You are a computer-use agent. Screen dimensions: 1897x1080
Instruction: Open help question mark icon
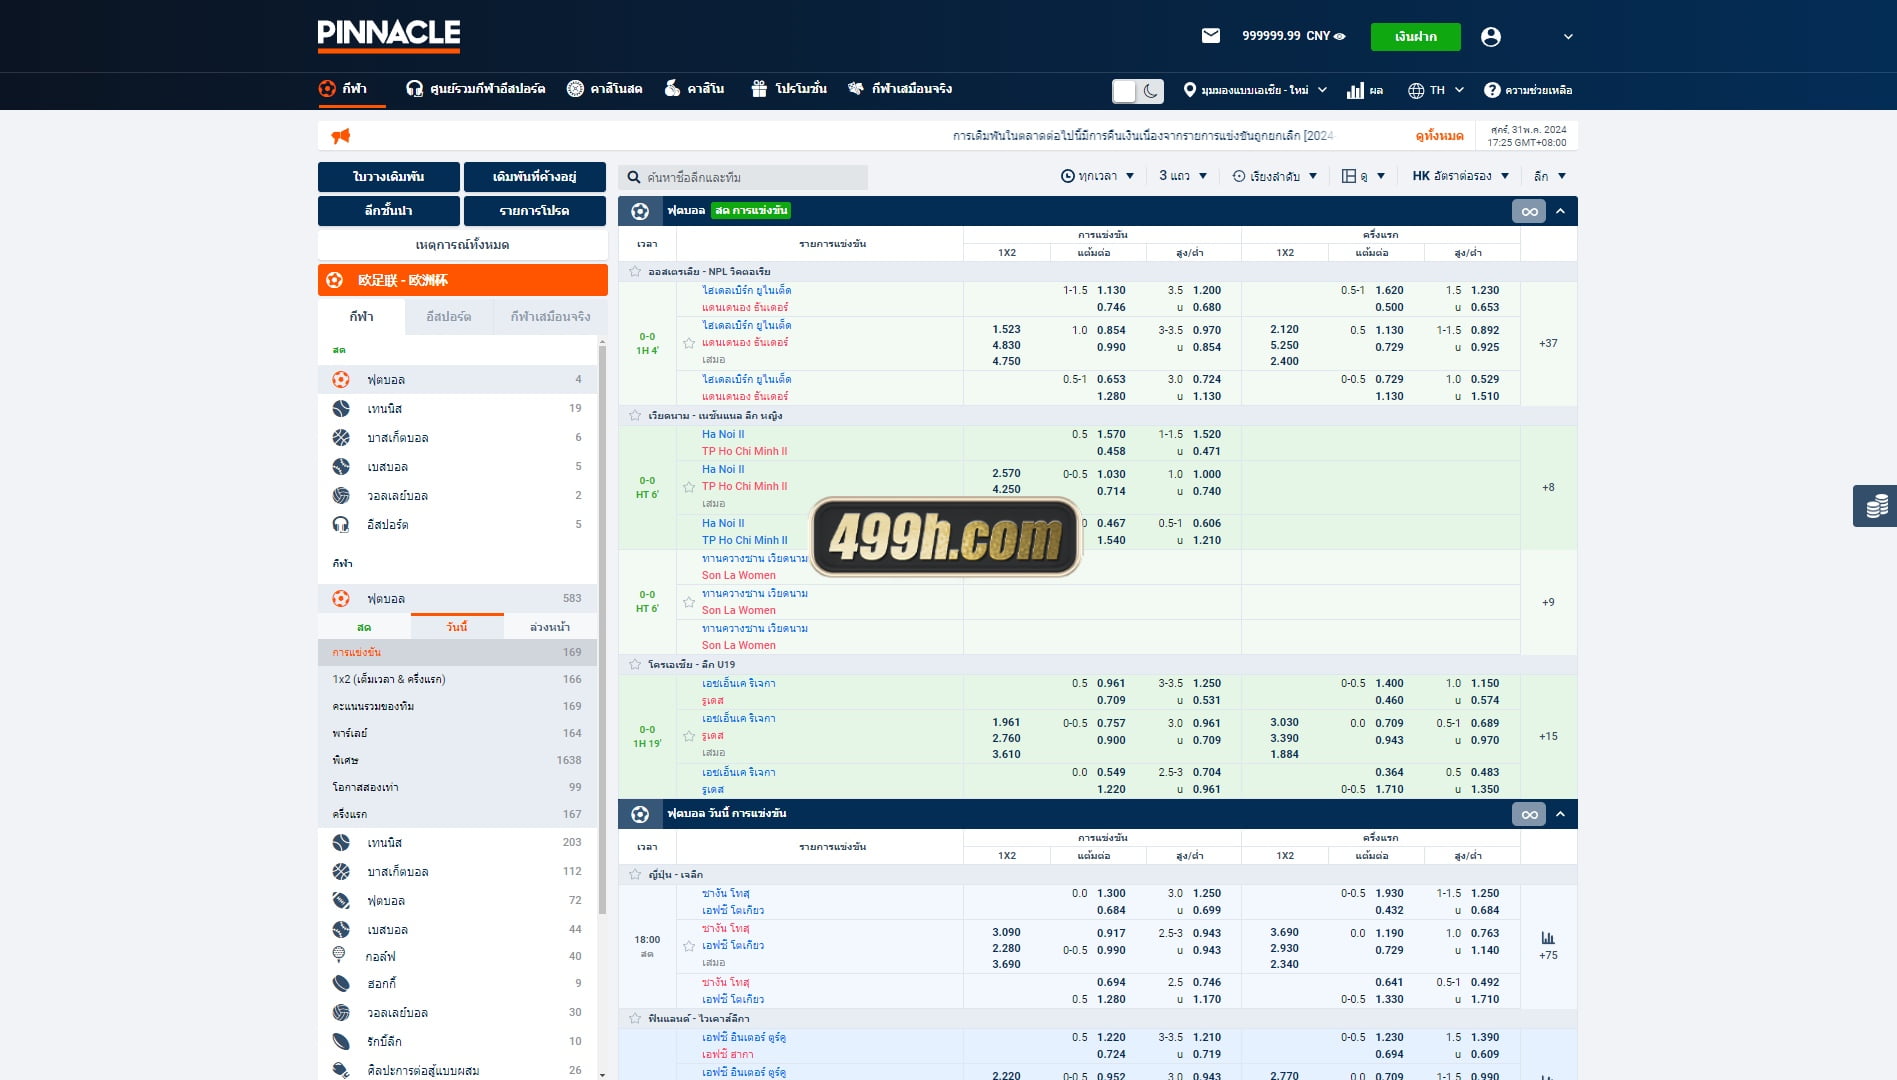click(x=1491, y=90)
